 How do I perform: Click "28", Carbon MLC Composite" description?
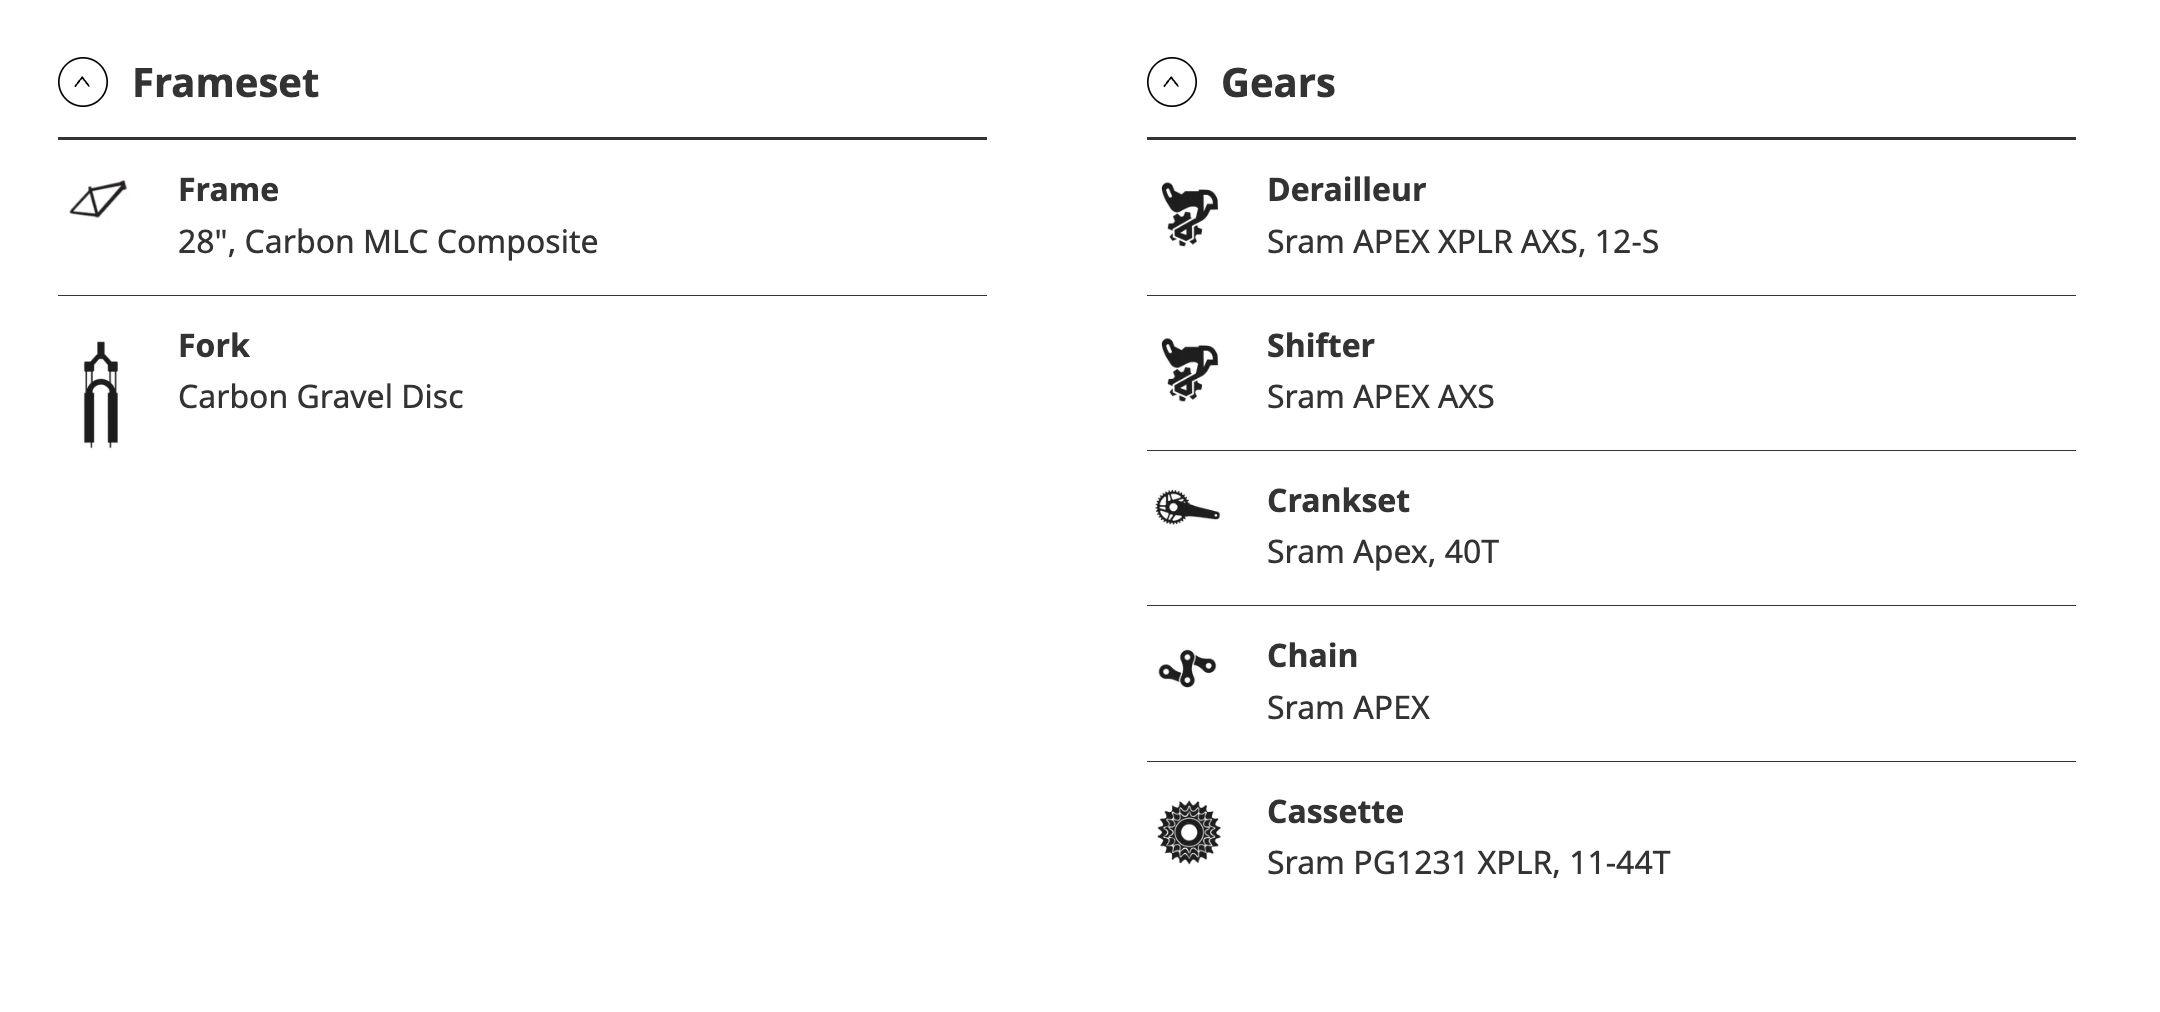388,242
